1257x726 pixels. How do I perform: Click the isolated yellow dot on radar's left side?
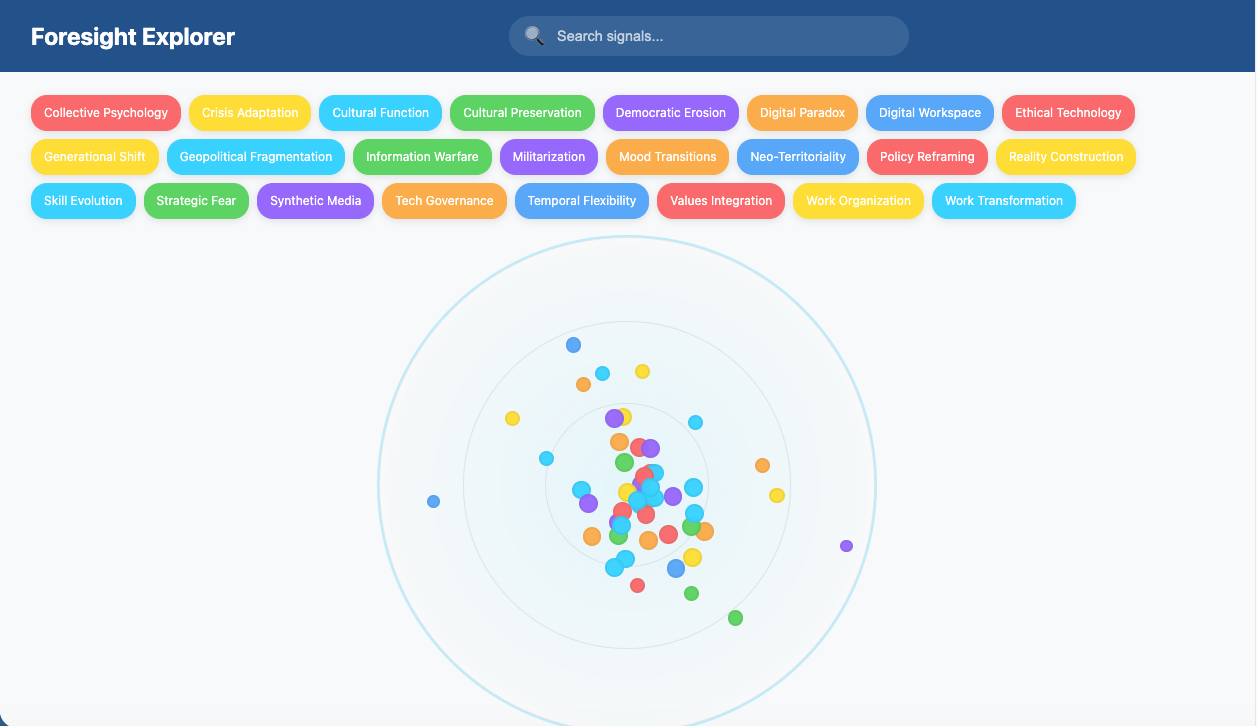[512, 418]
